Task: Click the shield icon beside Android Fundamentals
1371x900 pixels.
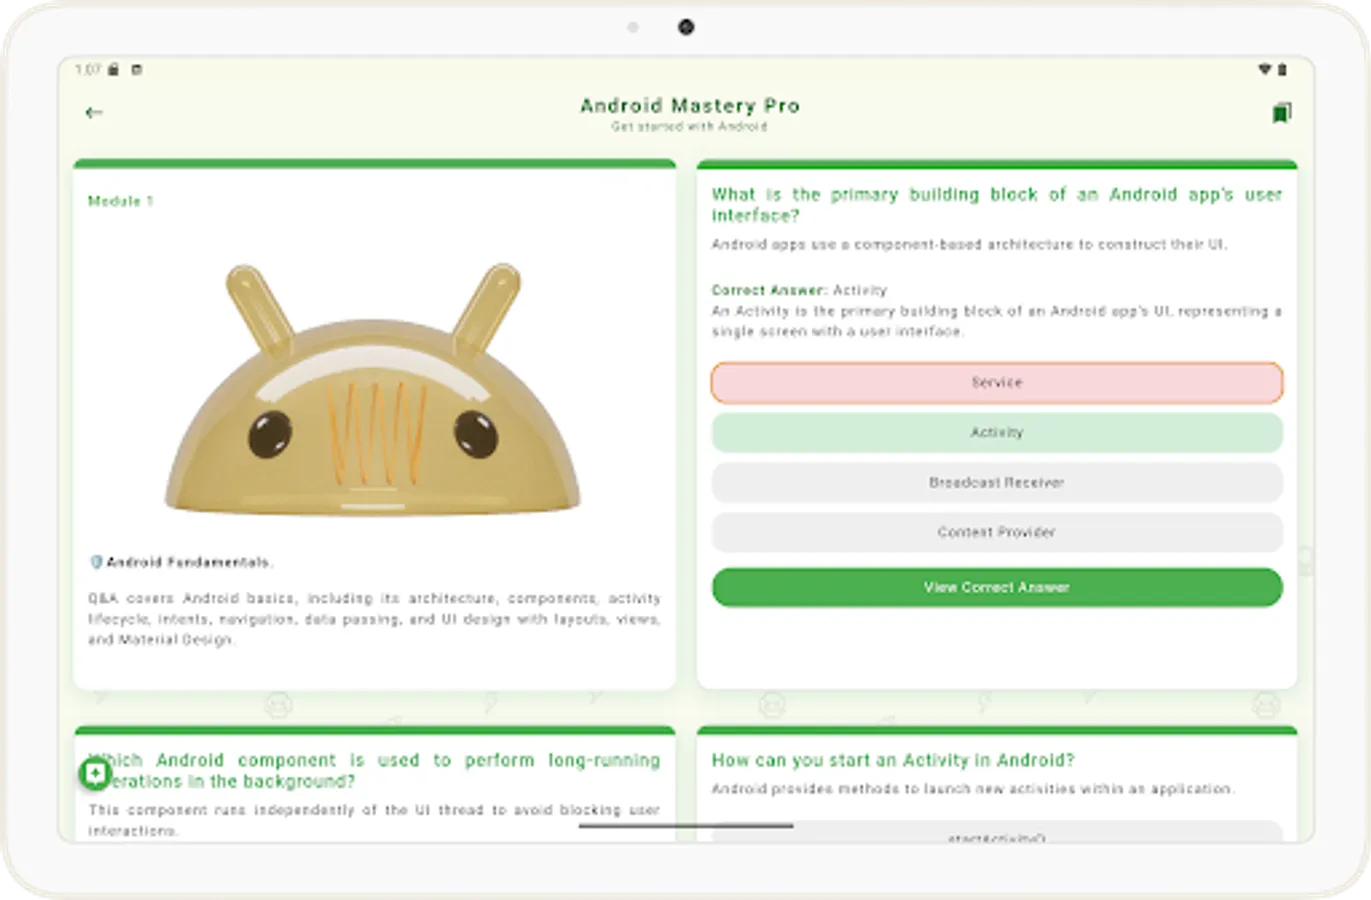Action: pos(95,562)
